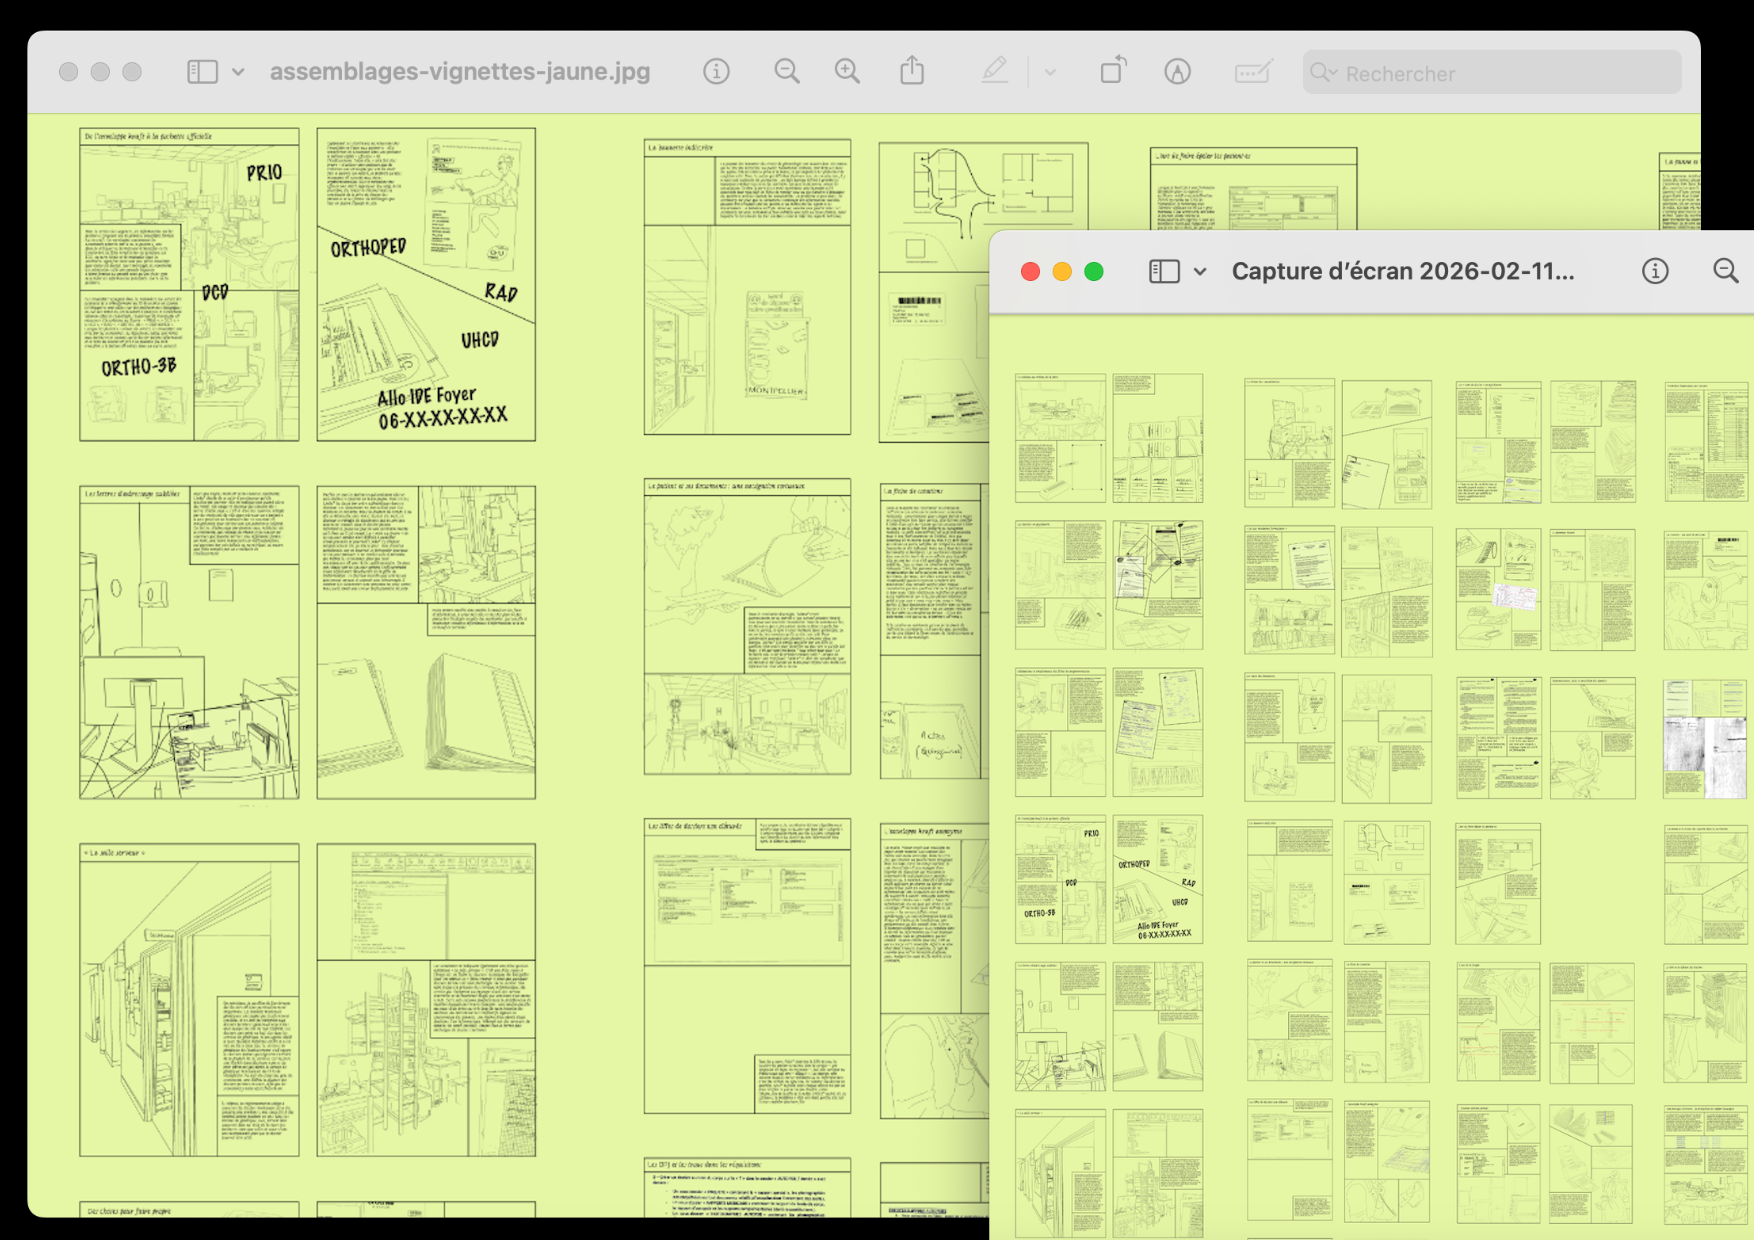Click the assemblages-vignettes-jaune.jpg window title
Image resolution: width=1754 pixels, height=1240 pixels.
460,72
